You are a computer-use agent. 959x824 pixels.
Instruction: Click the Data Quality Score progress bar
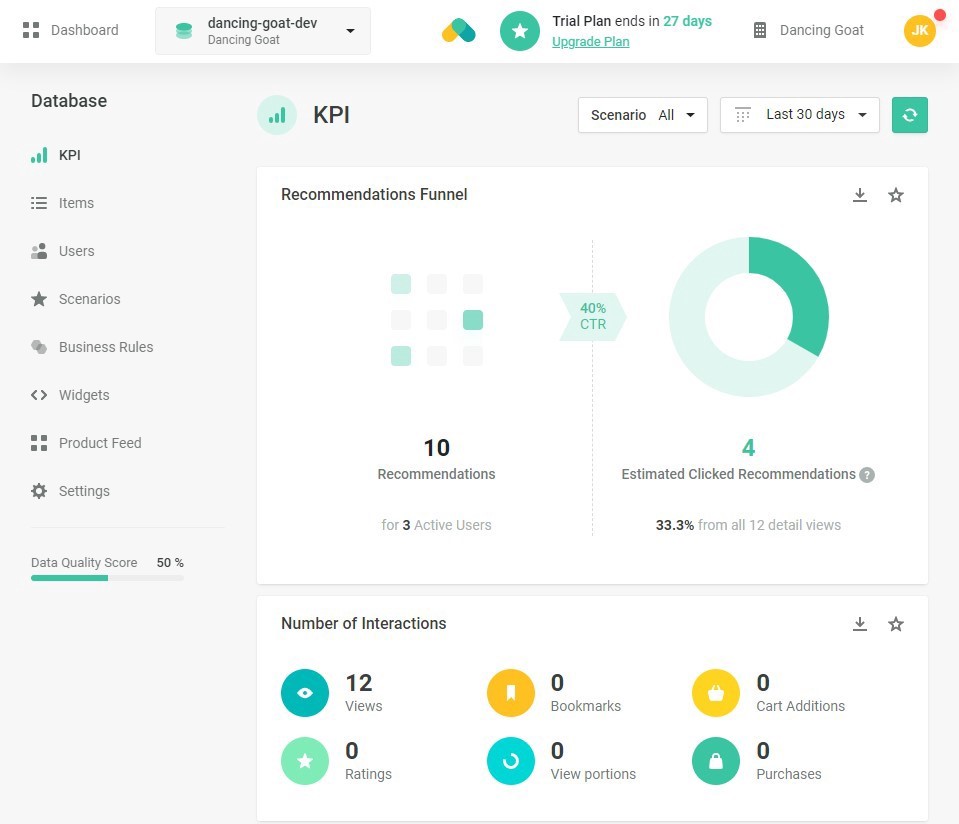pyautogui.click(x=108, y=578)
